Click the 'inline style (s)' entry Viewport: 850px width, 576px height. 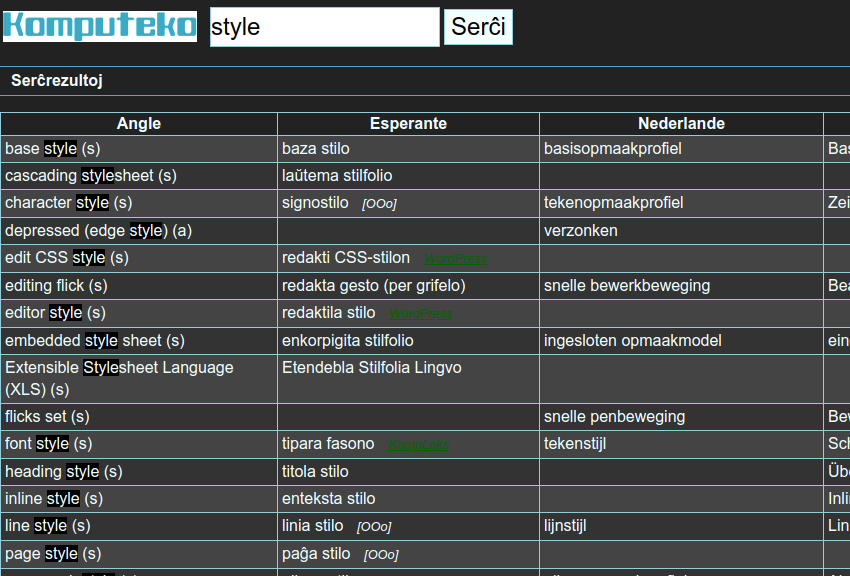pyautogui.click(x=54, y=499)
